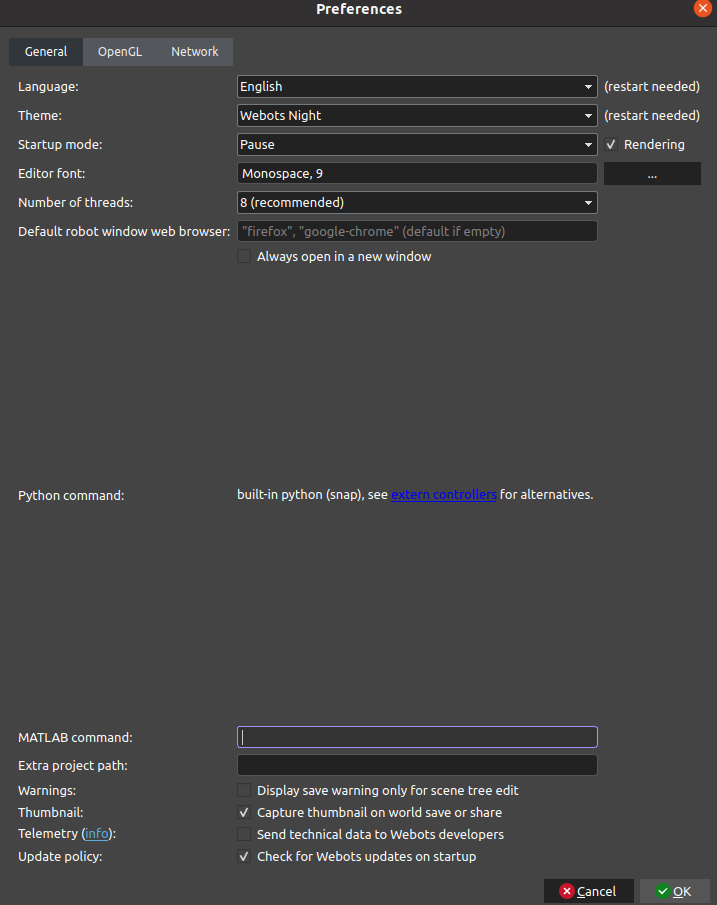This screenshot has width=717, height=905.
Task: Click the 'Python command:' label
Action: tap(71, 495)
